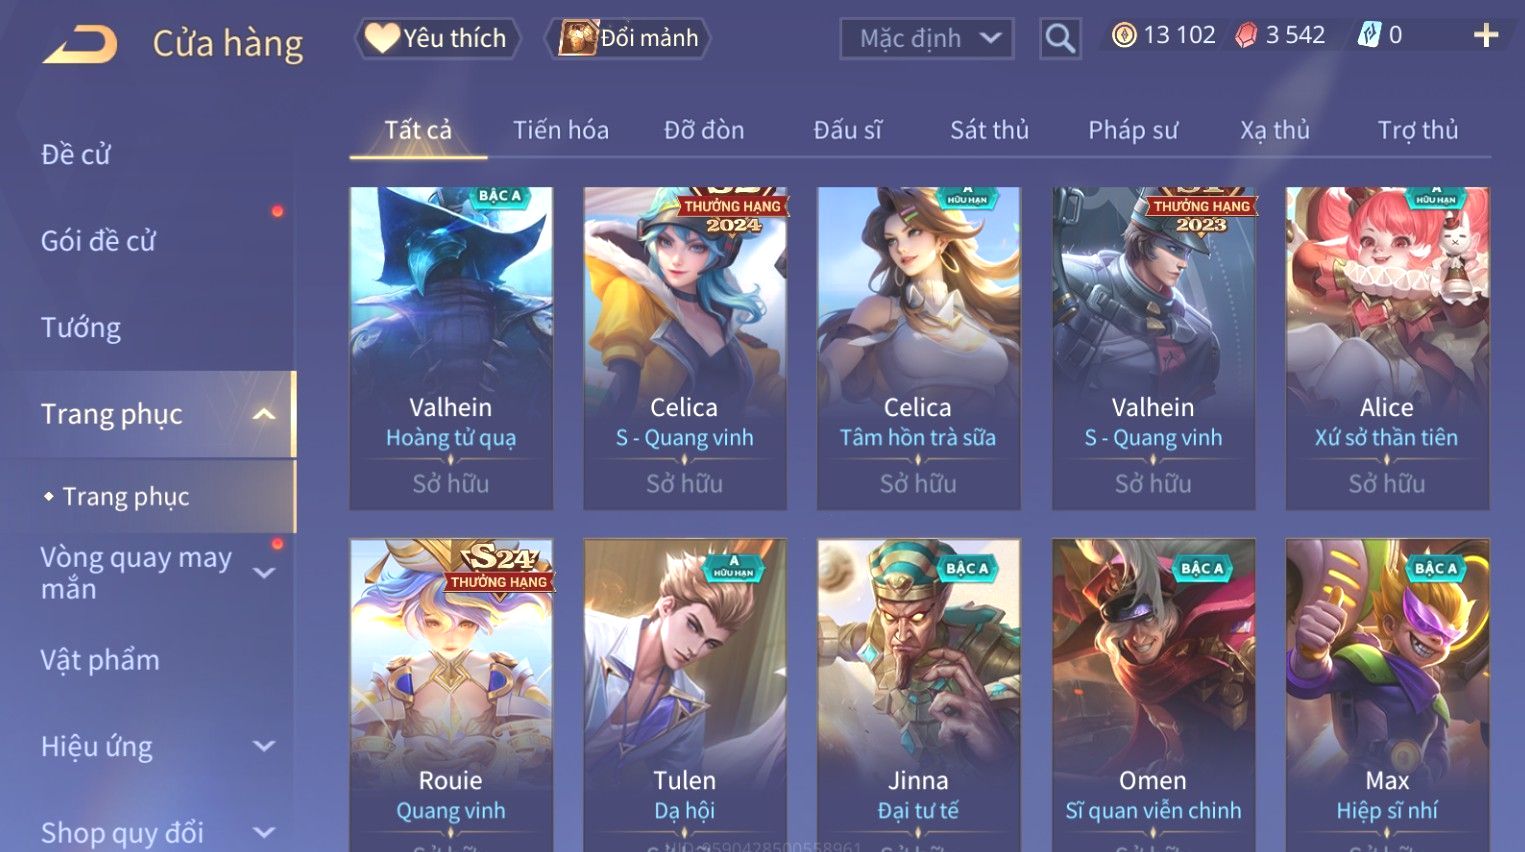Expand the Hiệu ứng sidebar section
The height and width of the screenshot is (852, 1525).
[x=264, y=746]
